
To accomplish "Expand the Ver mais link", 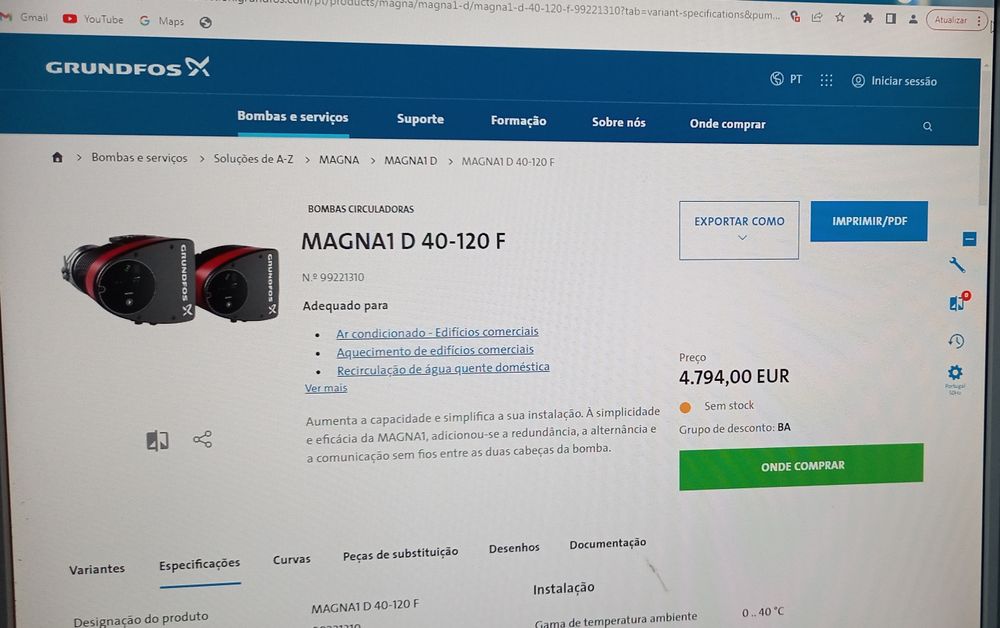I will 326,388.
